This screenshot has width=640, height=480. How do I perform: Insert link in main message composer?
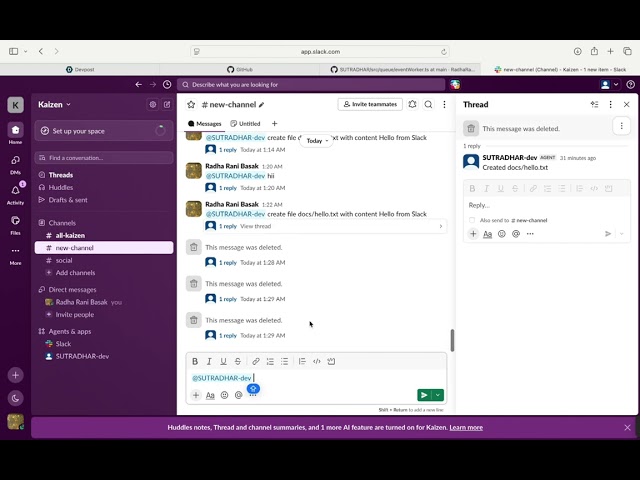tap(256, 361)
